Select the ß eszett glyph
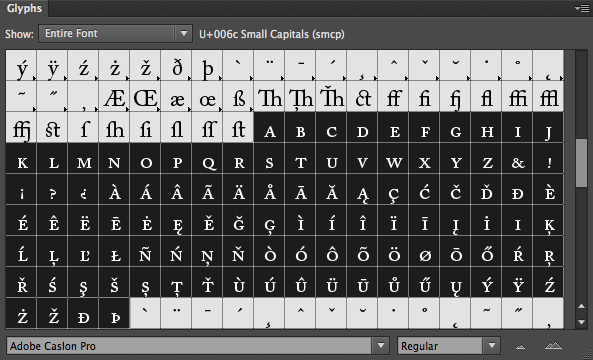Viewport: 593px width, 360px height. (238, 96)
